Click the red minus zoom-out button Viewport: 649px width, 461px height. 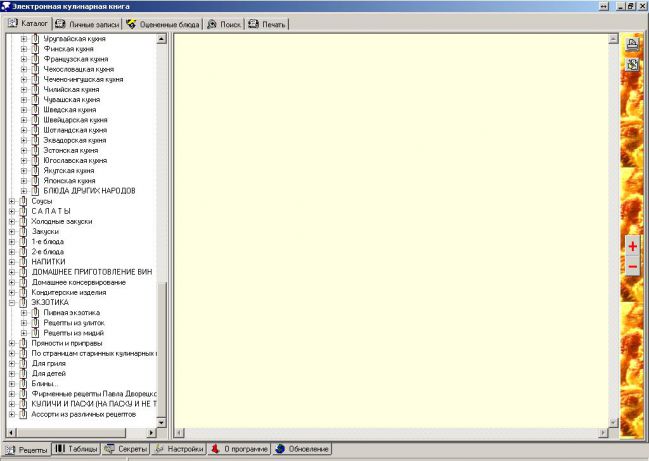(632, 267)
